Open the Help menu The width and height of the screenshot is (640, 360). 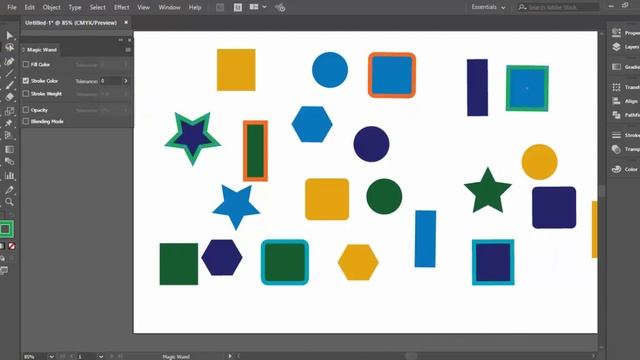[x=195, y=7]
